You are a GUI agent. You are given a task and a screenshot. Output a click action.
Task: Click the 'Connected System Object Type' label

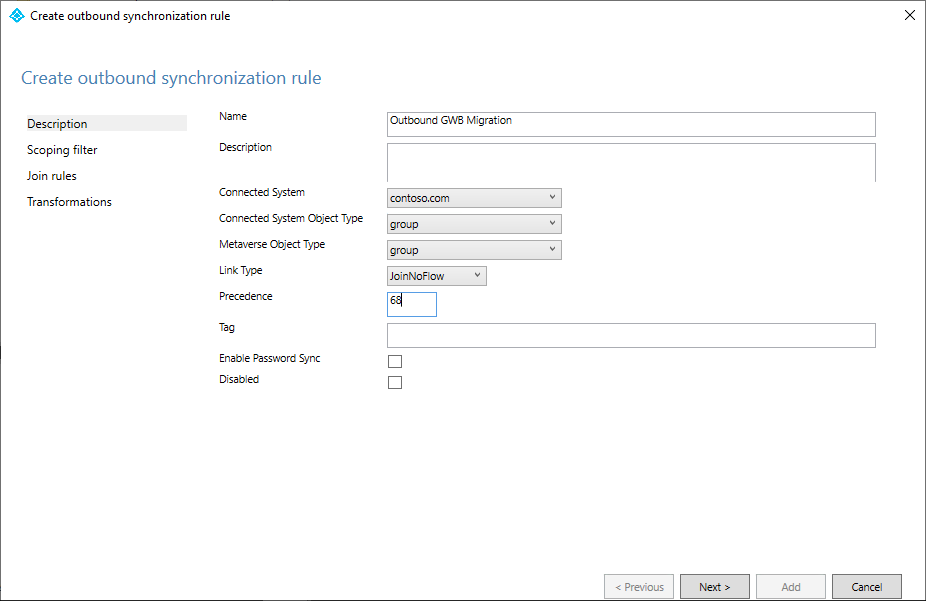click(x=291, y=218)
